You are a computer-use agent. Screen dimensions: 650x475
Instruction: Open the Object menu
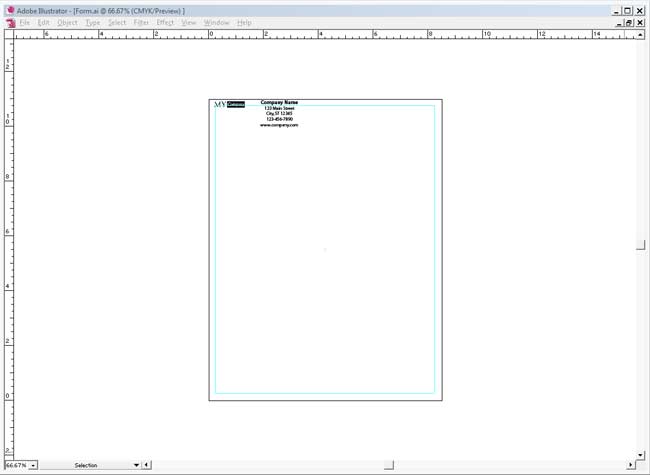(x=67, y=23)
